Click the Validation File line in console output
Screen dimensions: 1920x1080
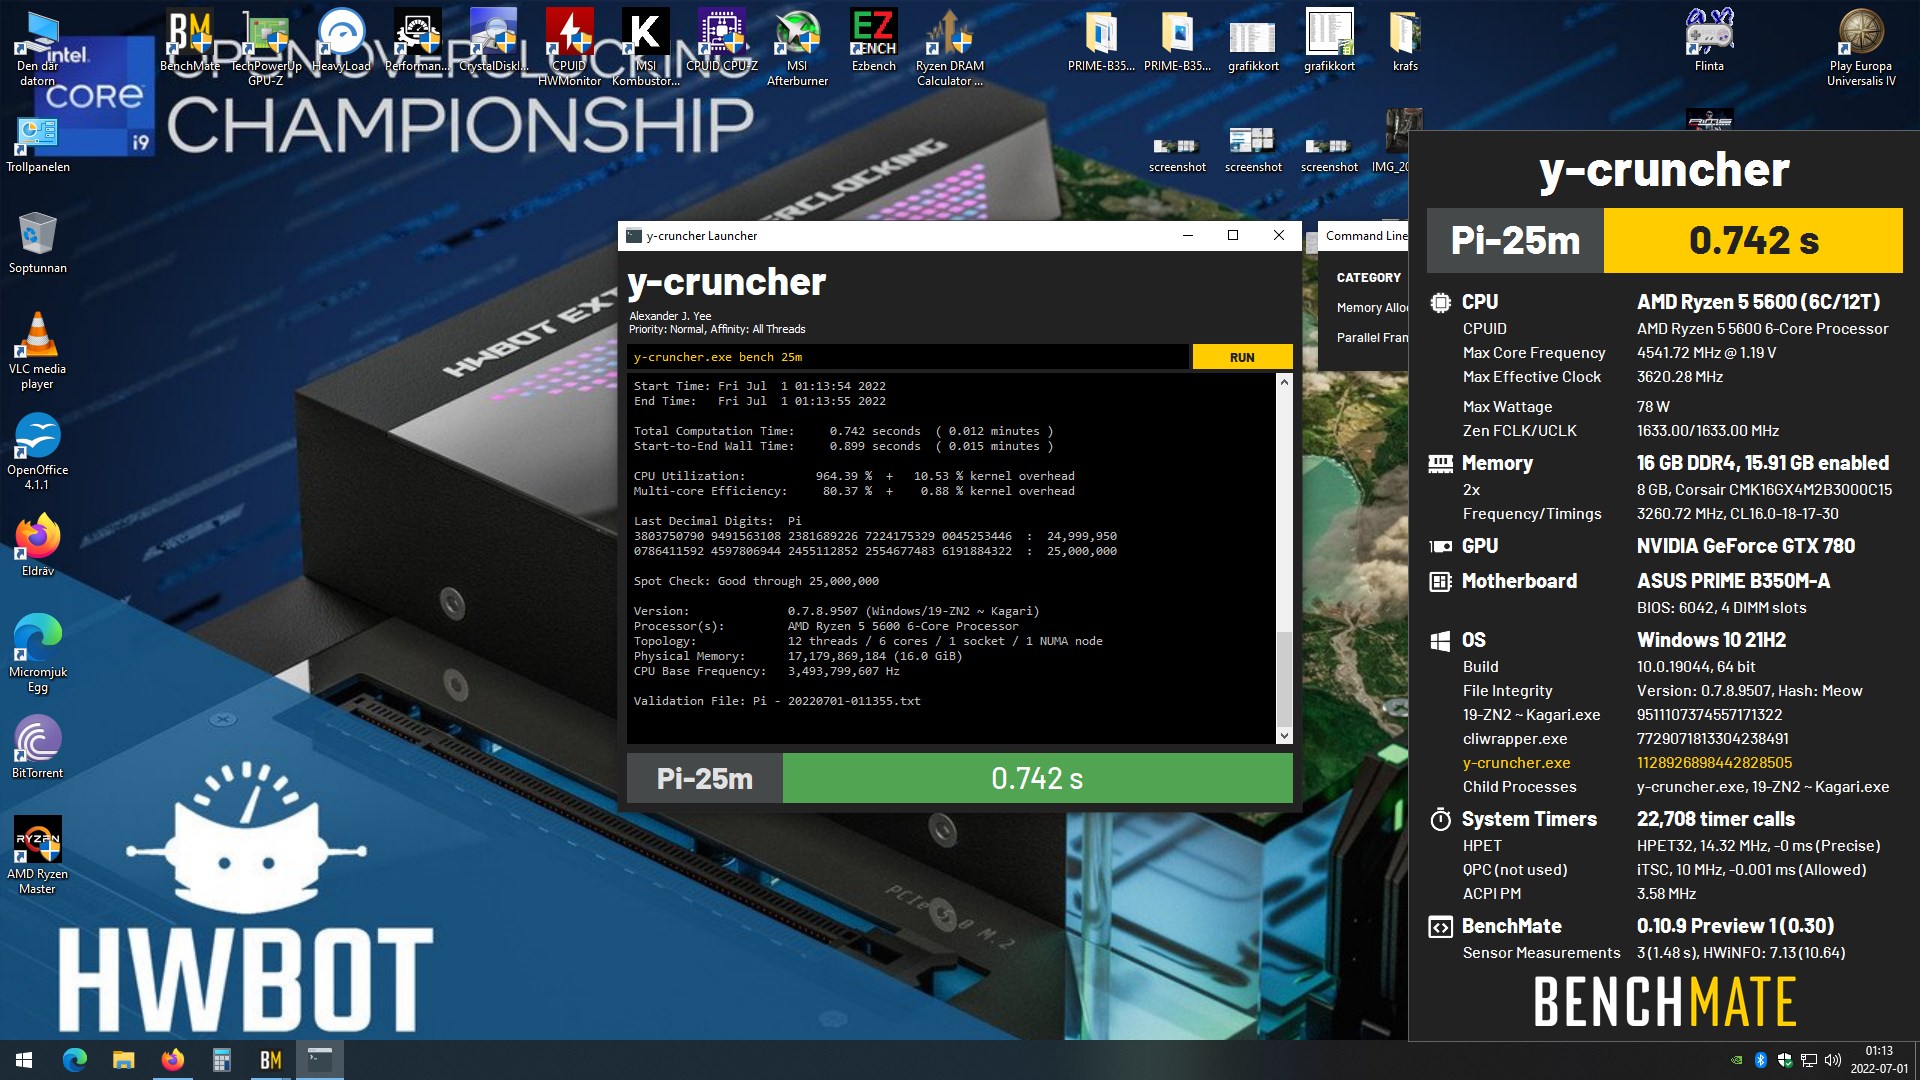777,701
